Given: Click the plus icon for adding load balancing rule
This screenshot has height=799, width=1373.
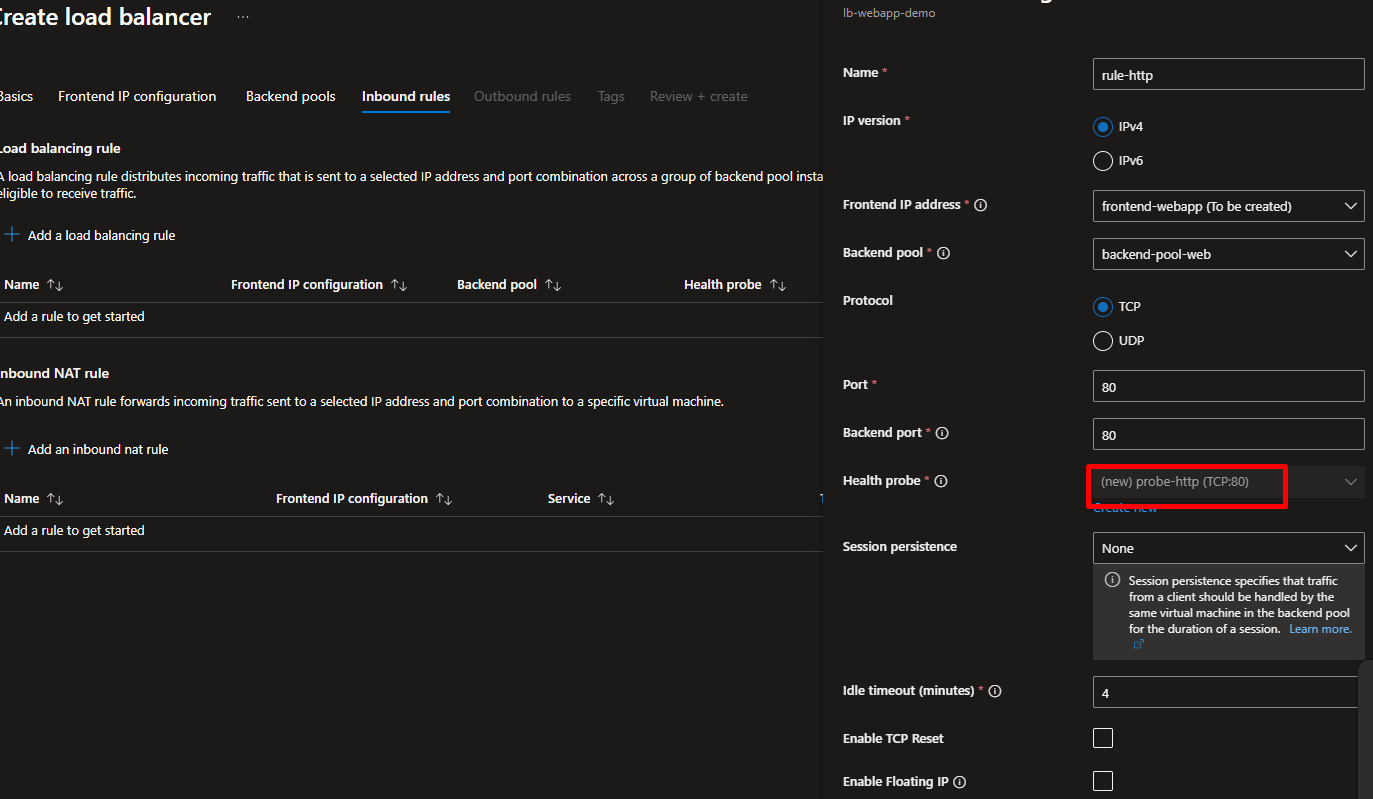Looking at the screenshot, I should tap(12, 235).
